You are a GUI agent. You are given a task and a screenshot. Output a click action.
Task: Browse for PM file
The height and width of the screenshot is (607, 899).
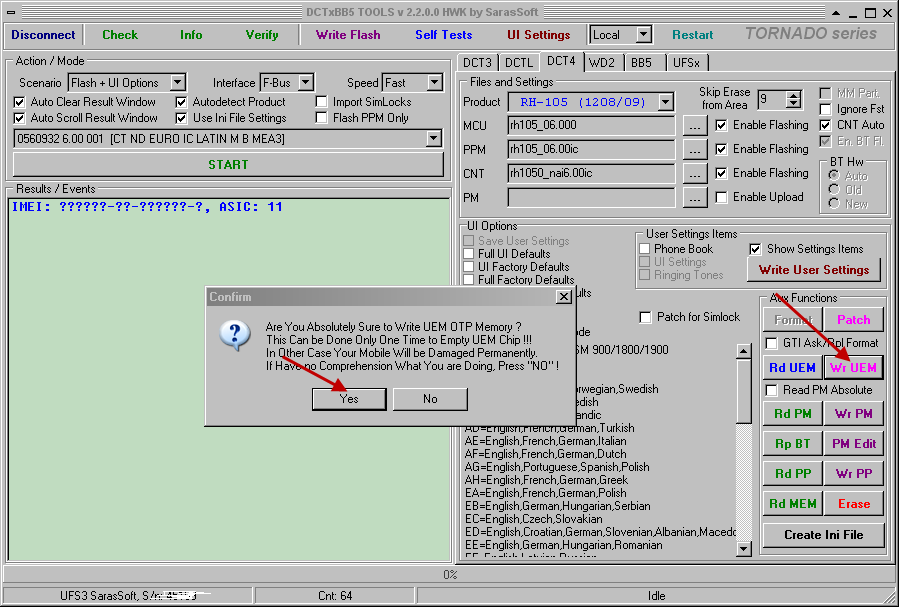[694, 198]
